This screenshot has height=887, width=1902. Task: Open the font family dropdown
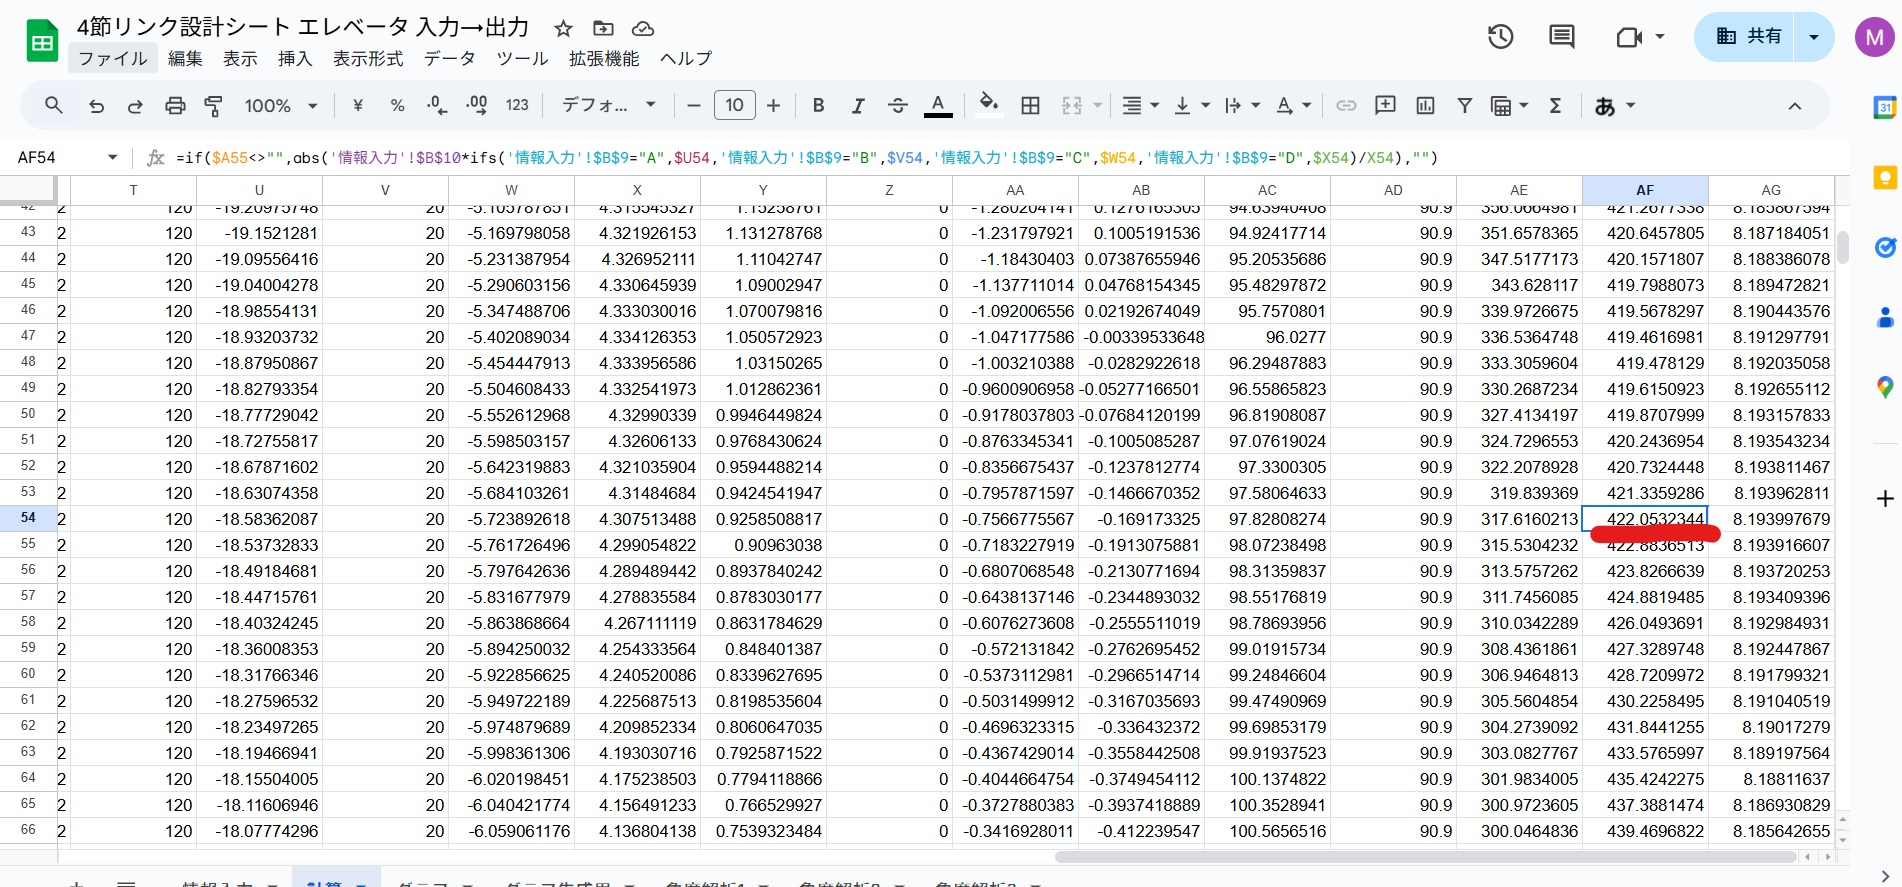click(608, 106)
